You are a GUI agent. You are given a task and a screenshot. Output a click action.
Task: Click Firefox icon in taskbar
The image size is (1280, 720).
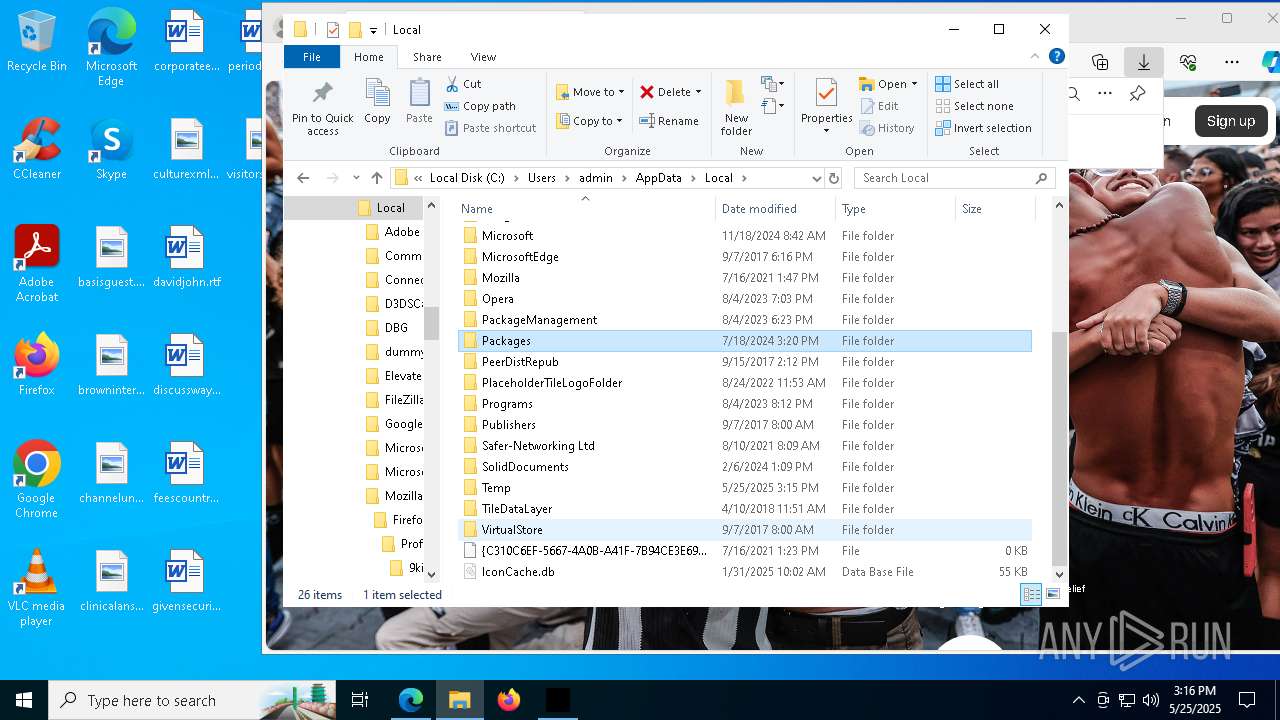tap(509, 700)
